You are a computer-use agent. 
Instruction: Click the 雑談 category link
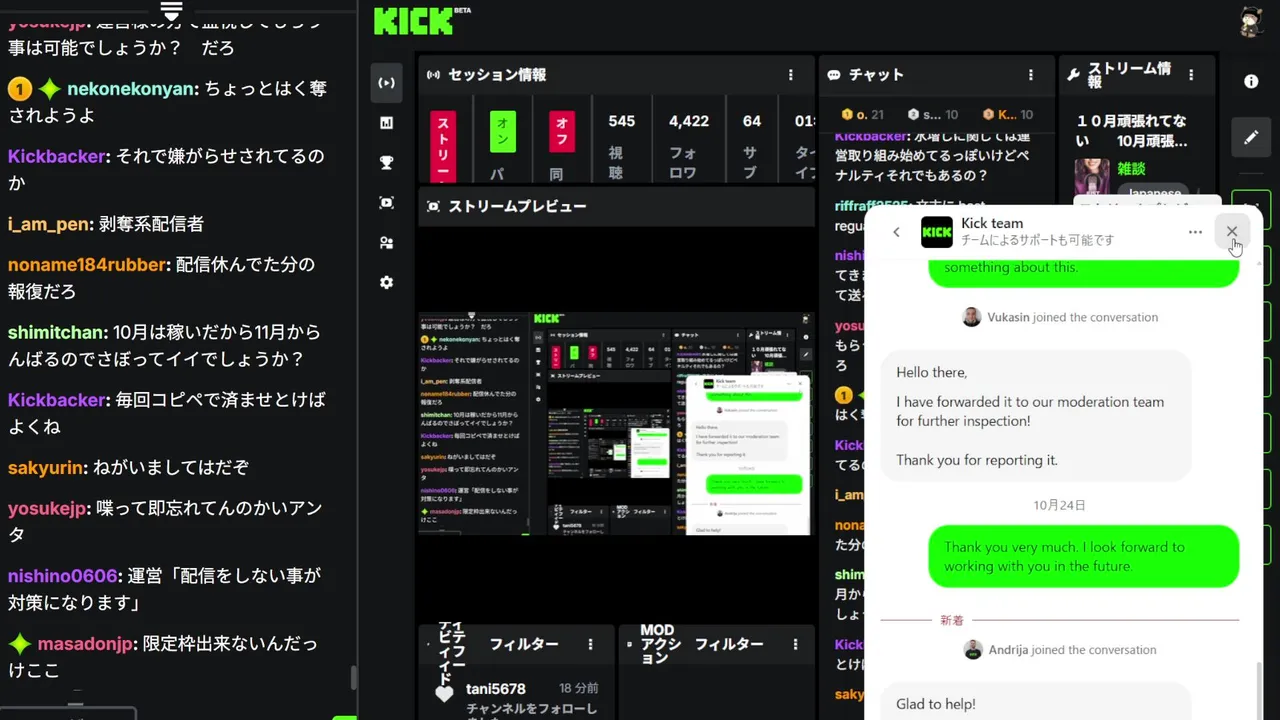click(1132, 169)
